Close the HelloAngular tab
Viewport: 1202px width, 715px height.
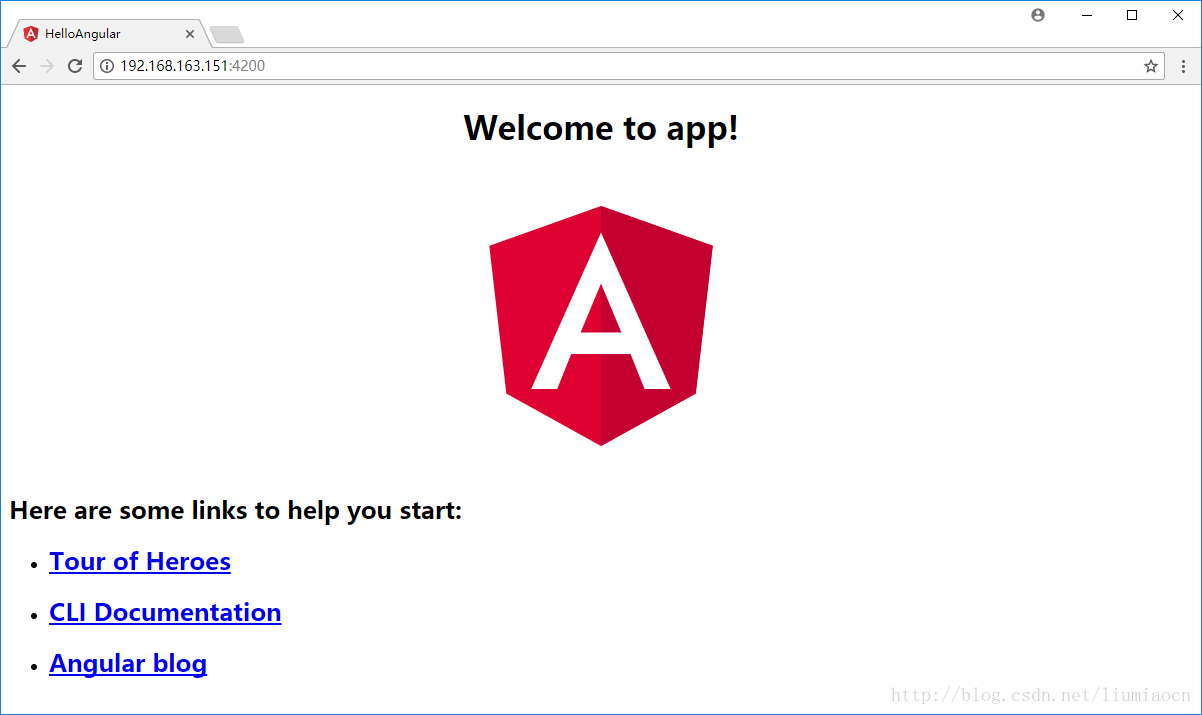pos(190,34)
